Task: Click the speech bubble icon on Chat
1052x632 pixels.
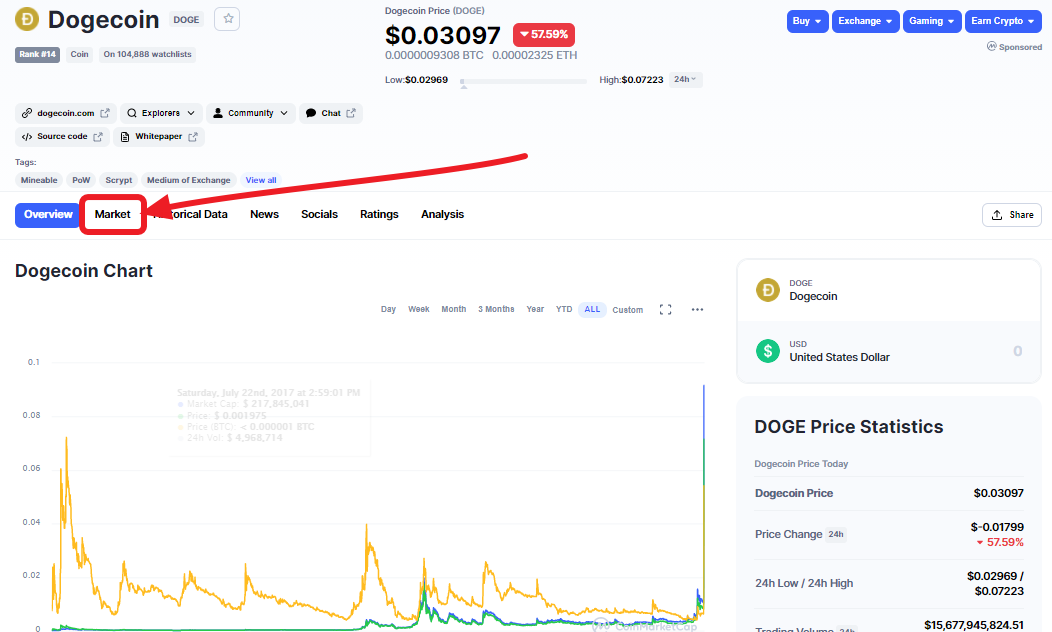Action: (311, 113)
